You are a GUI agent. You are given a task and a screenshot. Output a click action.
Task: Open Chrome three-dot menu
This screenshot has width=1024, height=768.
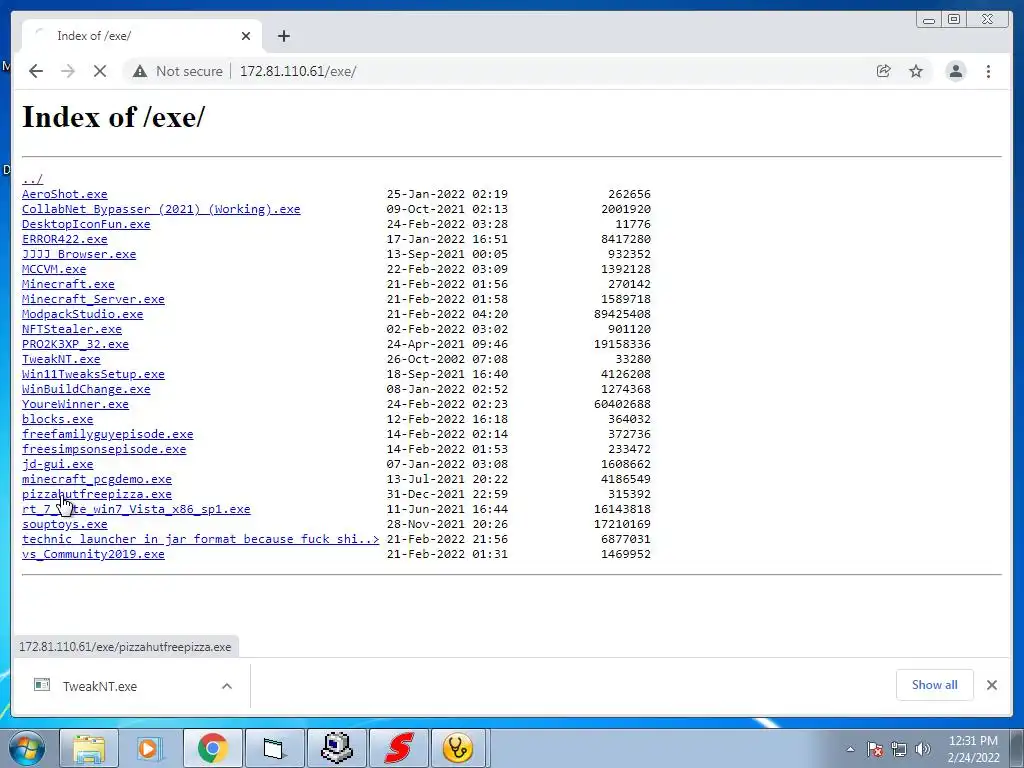988,71
